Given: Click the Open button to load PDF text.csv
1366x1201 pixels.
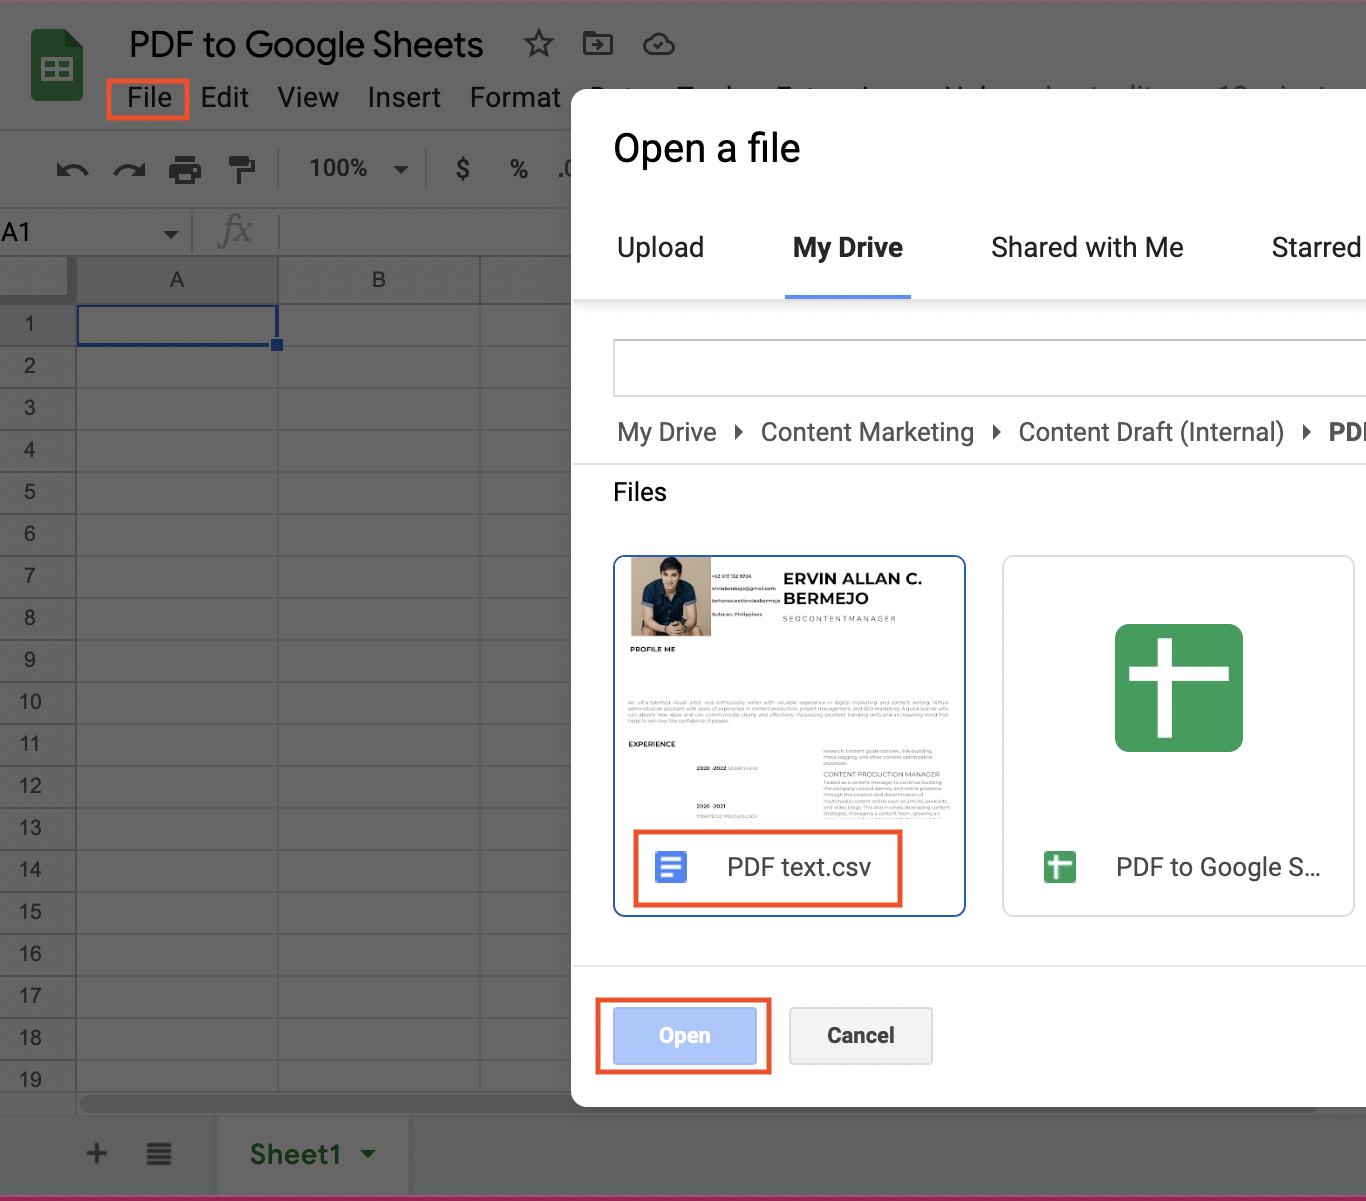Looking at the screenshot, I should 683,1035.
